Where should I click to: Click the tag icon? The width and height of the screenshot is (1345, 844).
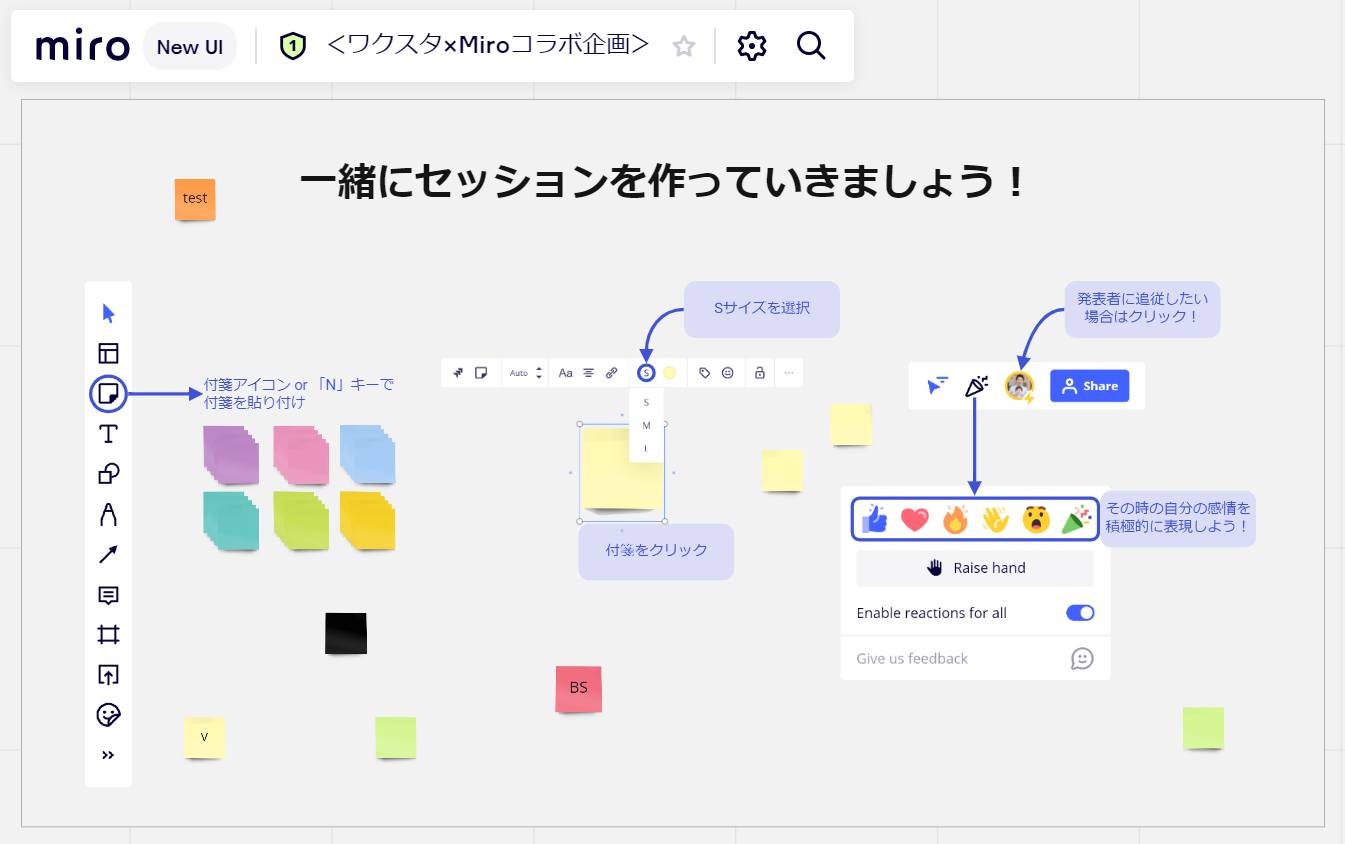click(705, 373)
